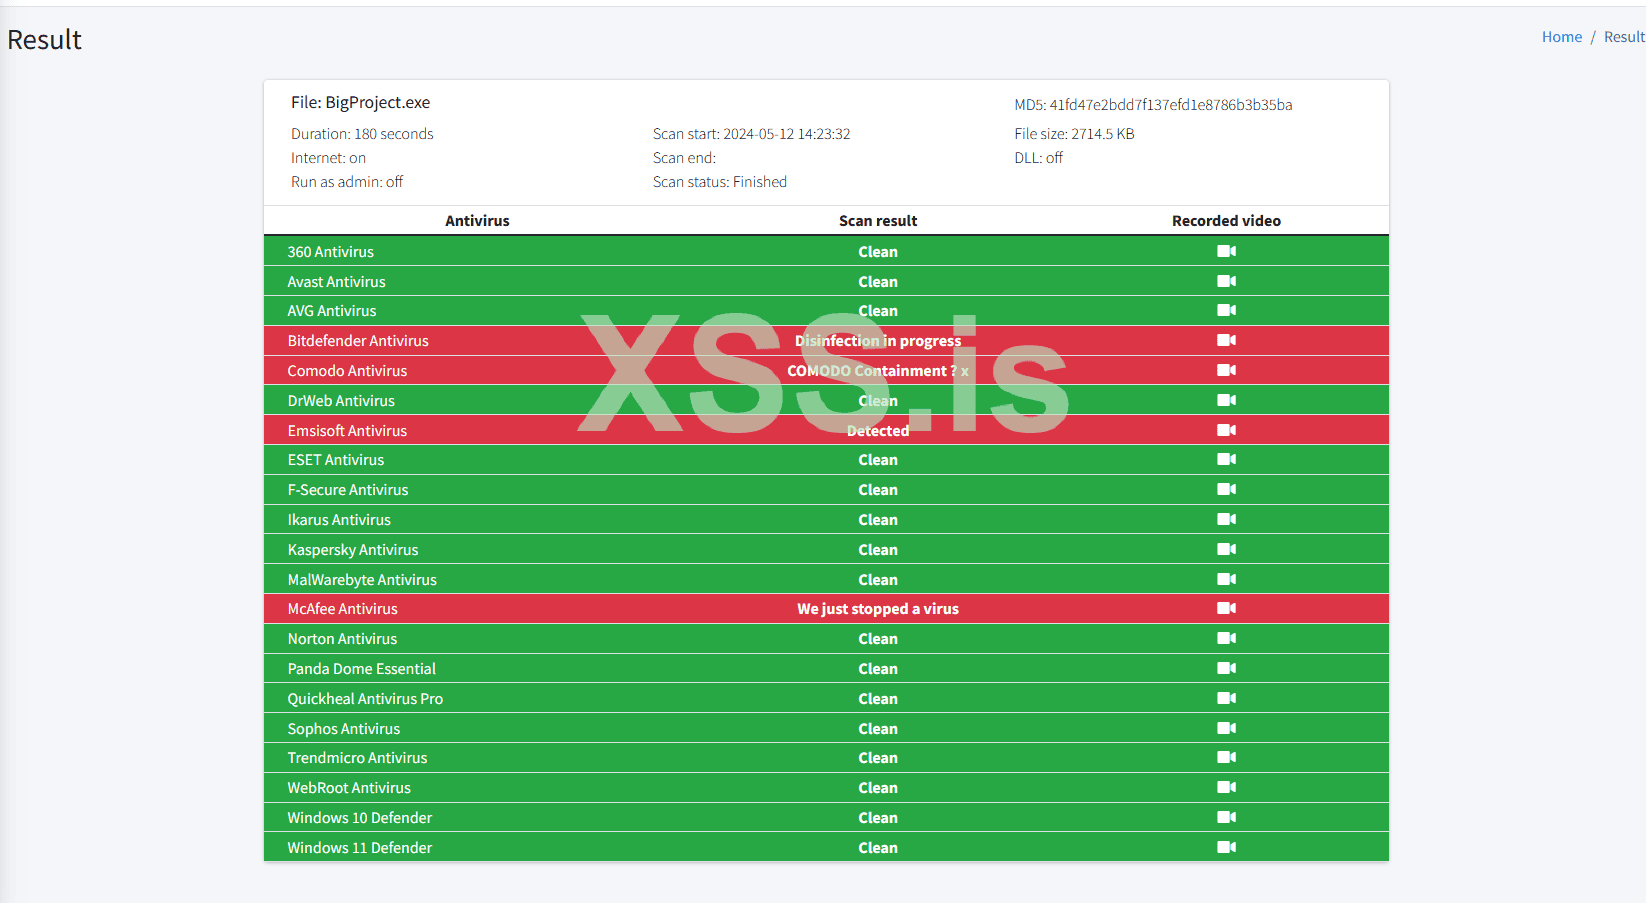
Task: Open recorded video for Avast Antivirus
Action: click(1226, 281)
